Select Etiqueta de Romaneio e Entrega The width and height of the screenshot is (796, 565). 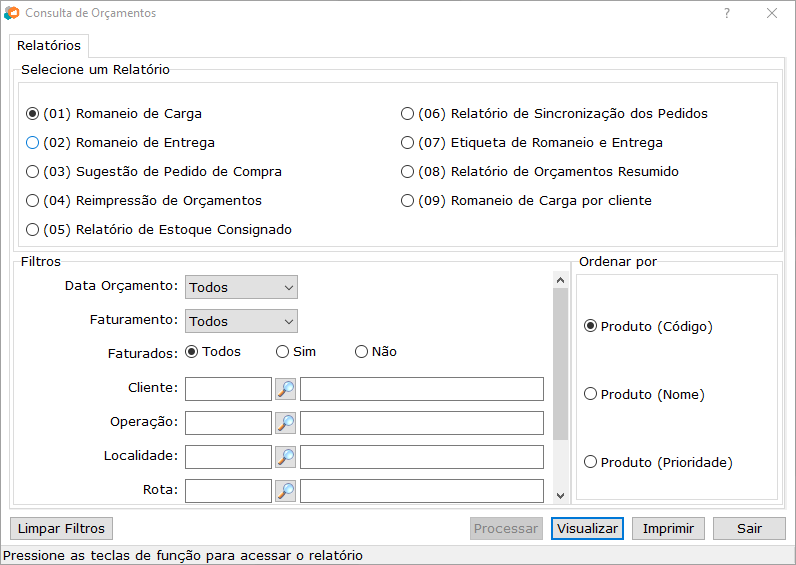click(x=407, y=143)
